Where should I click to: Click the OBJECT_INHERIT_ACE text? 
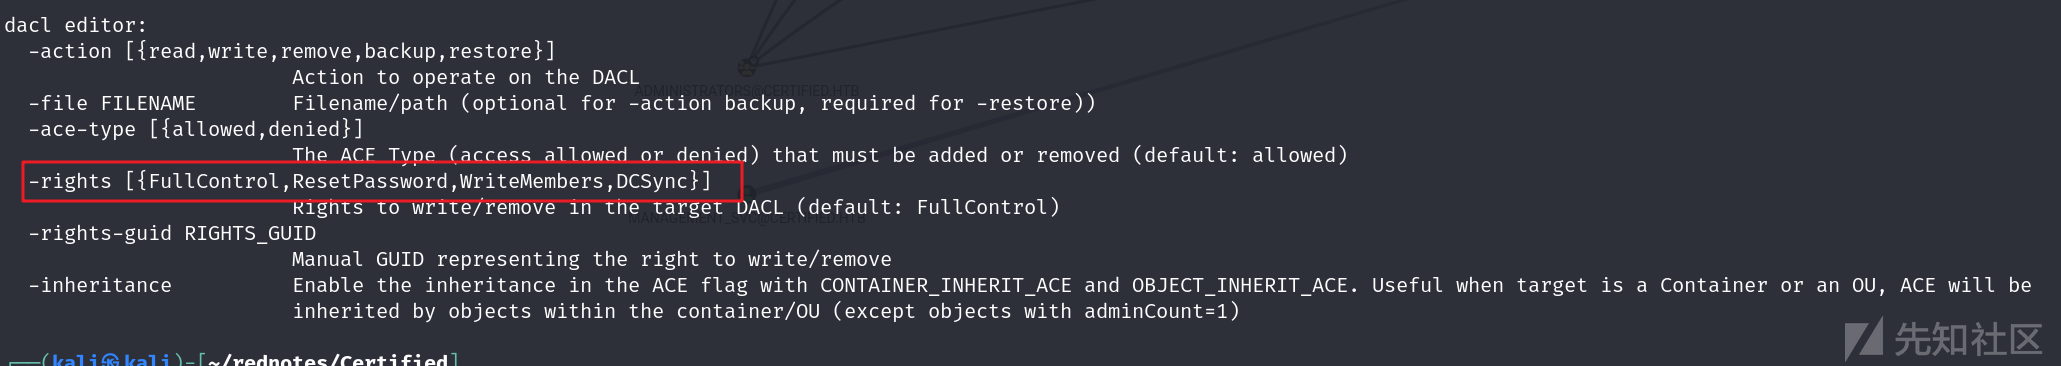coord(1240,285)
